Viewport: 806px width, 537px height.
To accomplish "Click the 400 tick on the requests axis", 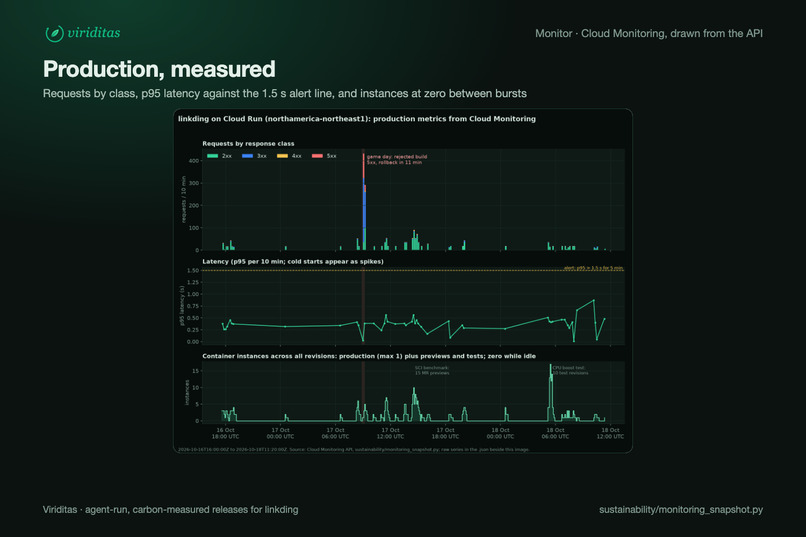I will [x=194, y=161].
